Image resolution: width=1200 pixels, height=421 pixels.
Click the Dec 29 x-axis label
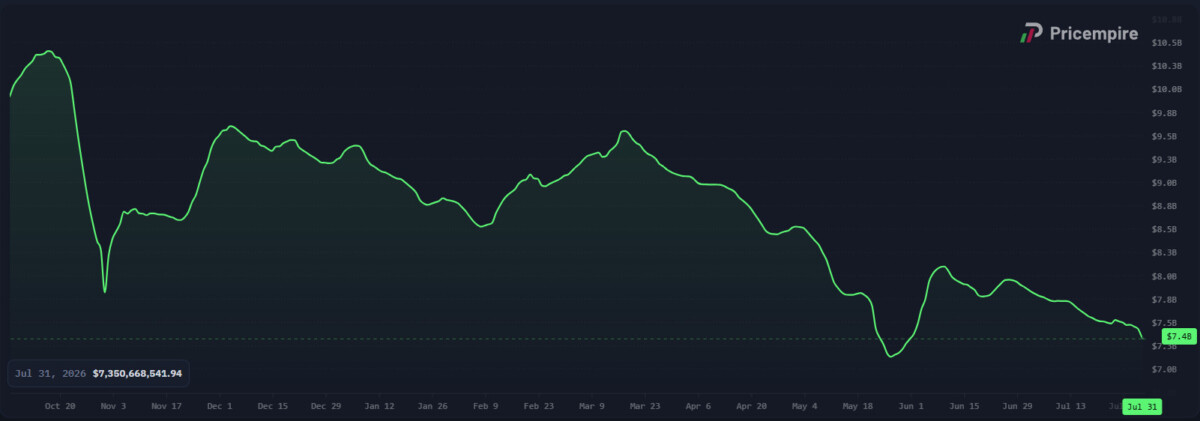[x=325, y=407]
